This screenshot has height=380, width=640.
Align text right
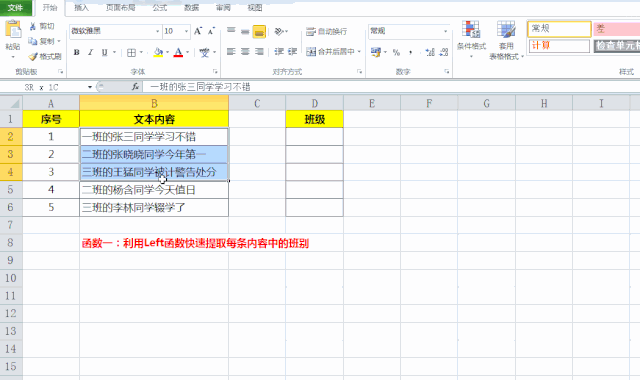[259, 52]
